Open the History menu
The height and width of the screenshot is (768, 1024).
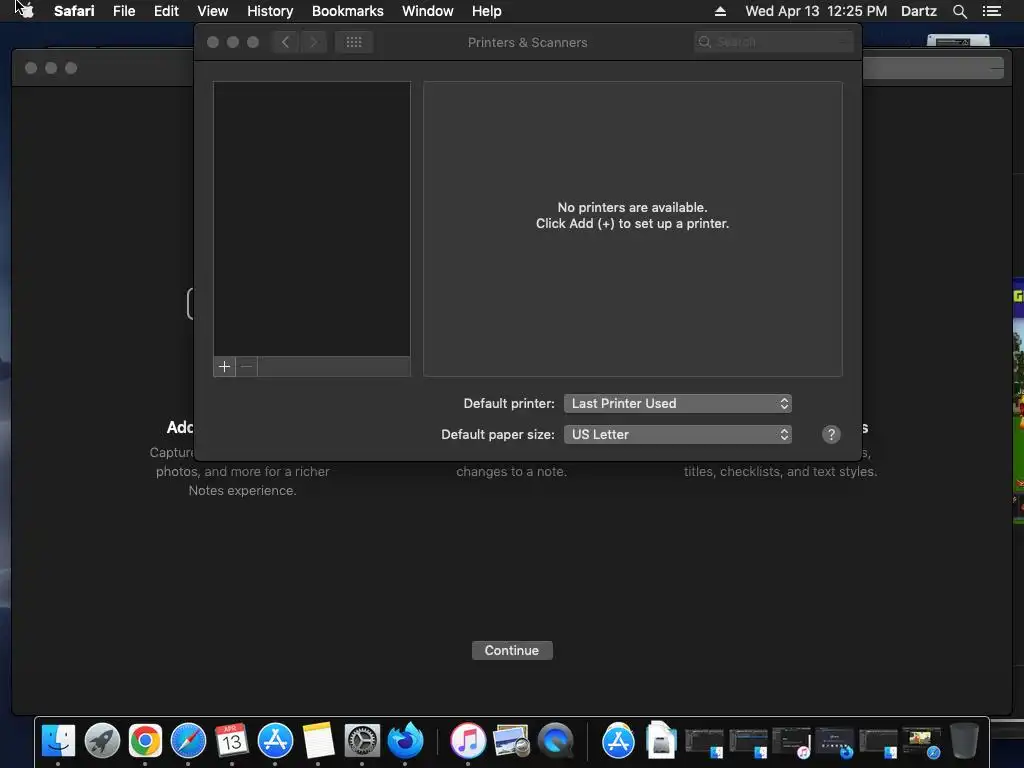pyautogui.click(x=270, y=11)
